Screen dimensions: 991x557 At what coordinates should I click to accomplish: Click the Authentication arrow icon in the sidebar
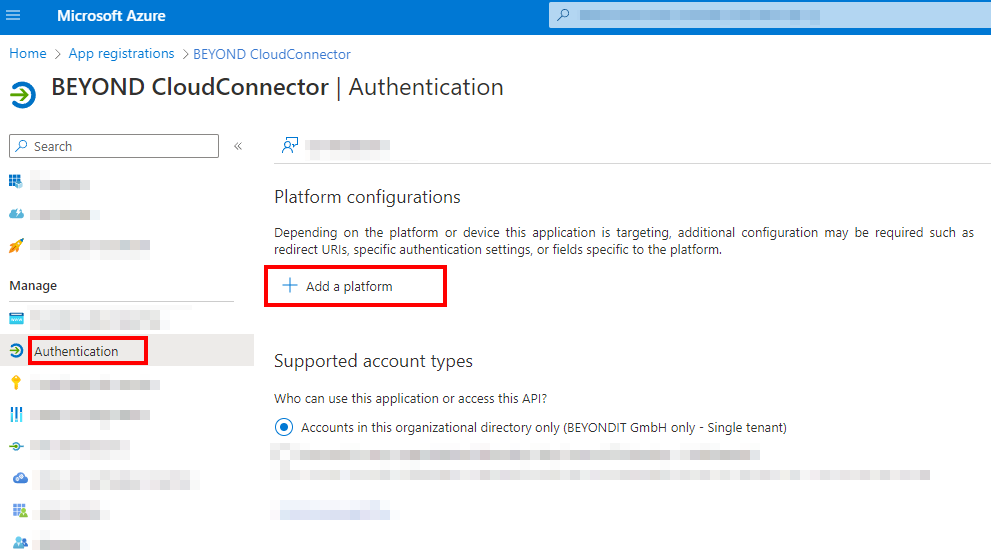pyautogui.click(x=16, y=351)
